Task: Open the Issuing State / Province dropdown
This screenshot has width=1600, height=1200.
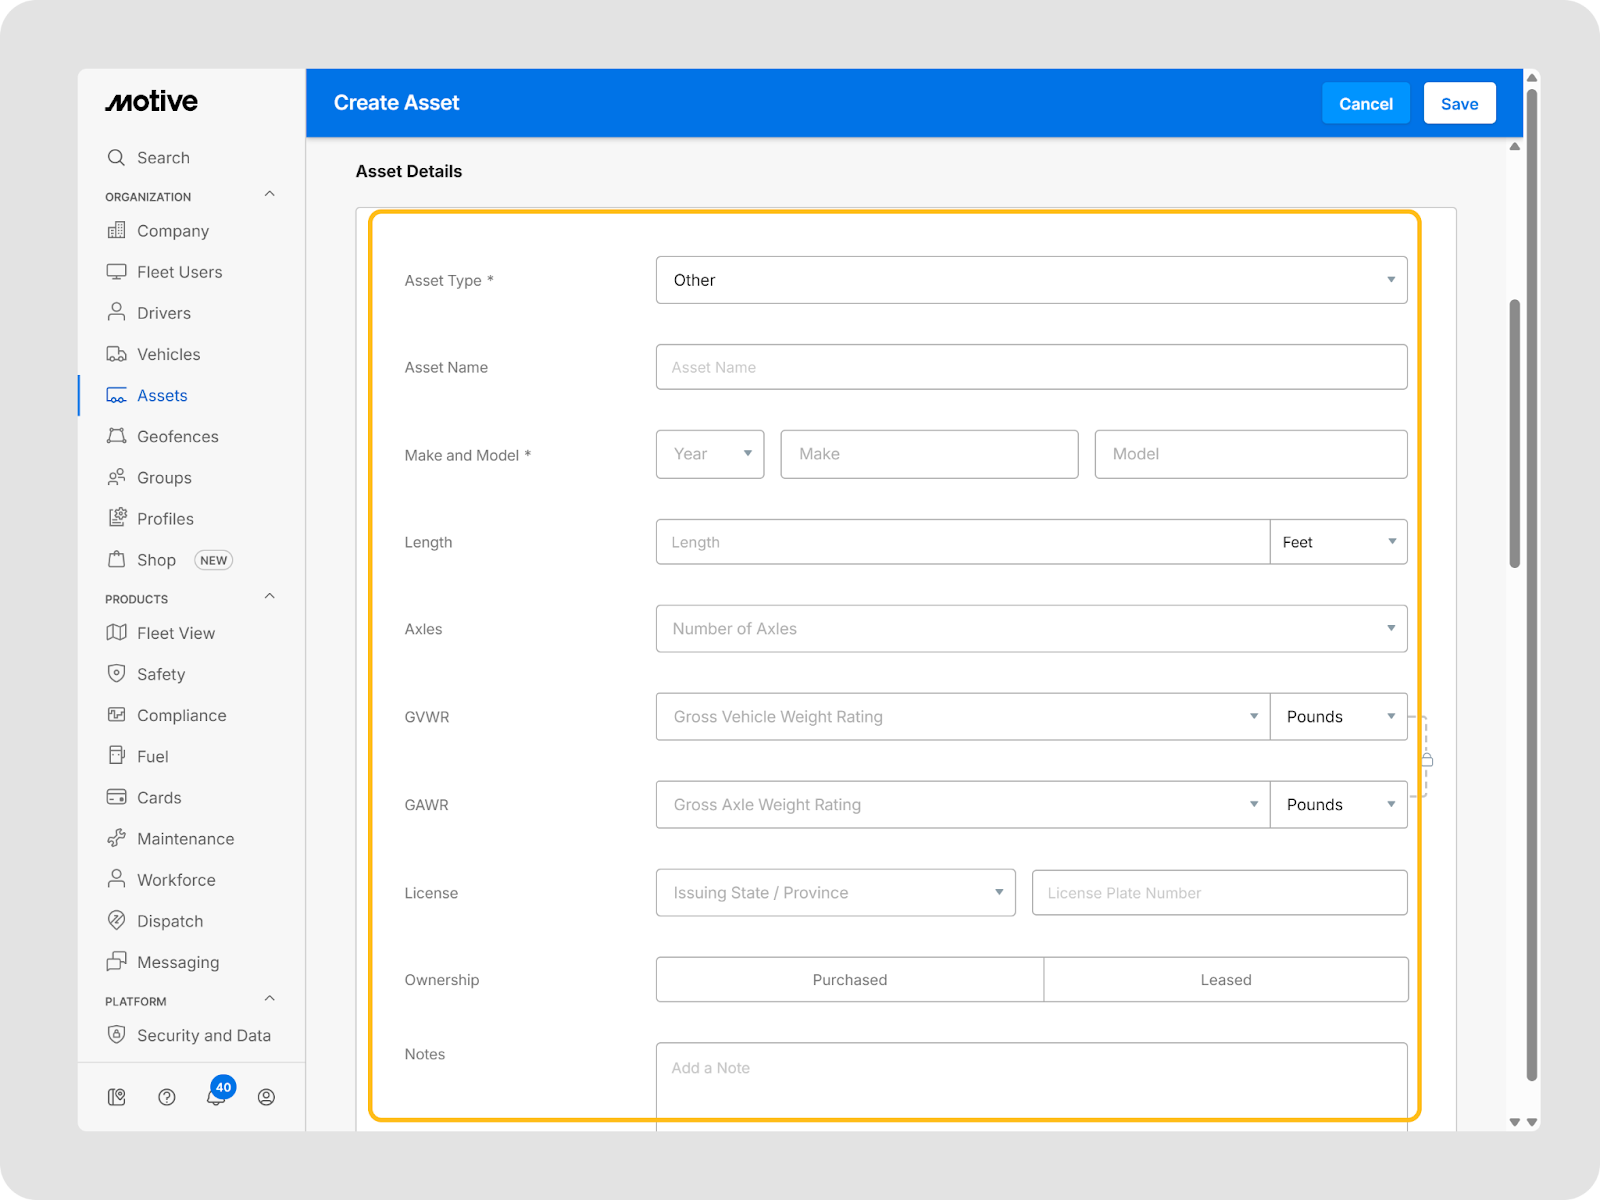Action: pyautogui.click(x=835, y=893)
